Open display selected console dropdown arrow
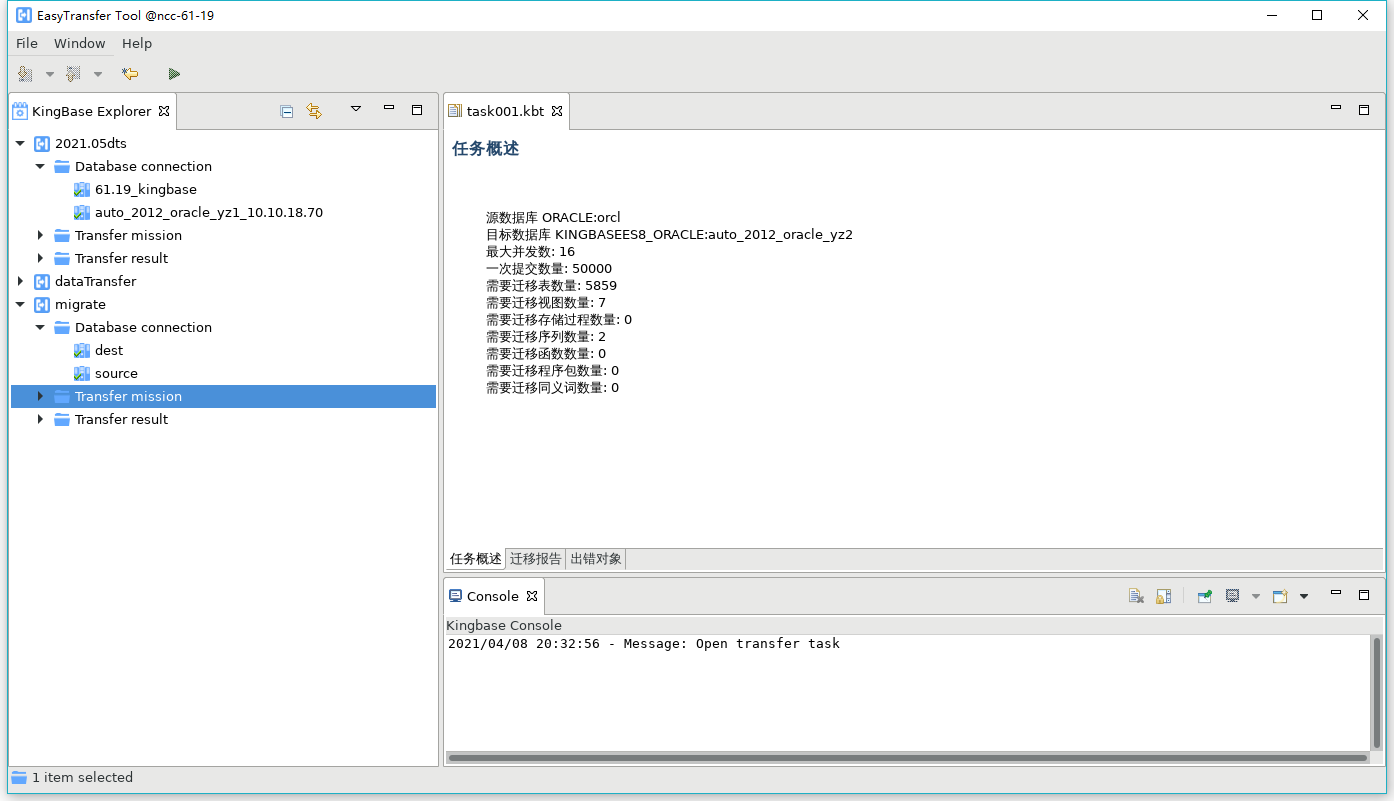 click(1256, 597)
